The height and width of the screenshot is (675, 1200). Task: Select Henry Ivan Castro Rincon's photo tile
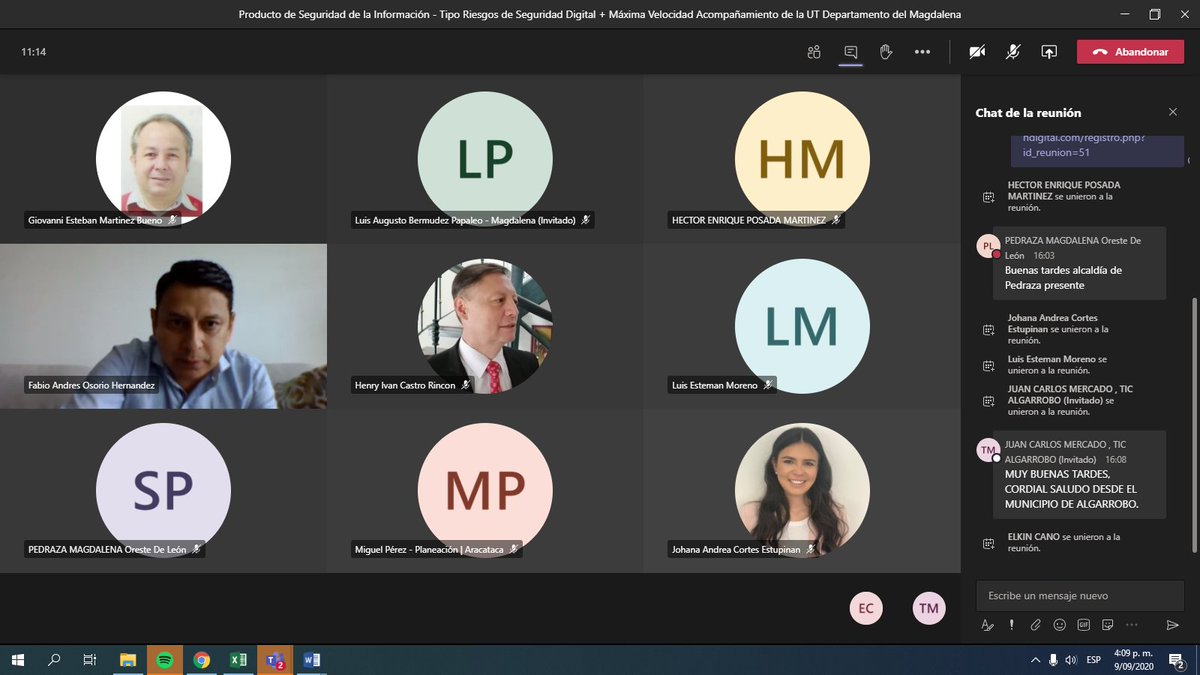point(485,326)
